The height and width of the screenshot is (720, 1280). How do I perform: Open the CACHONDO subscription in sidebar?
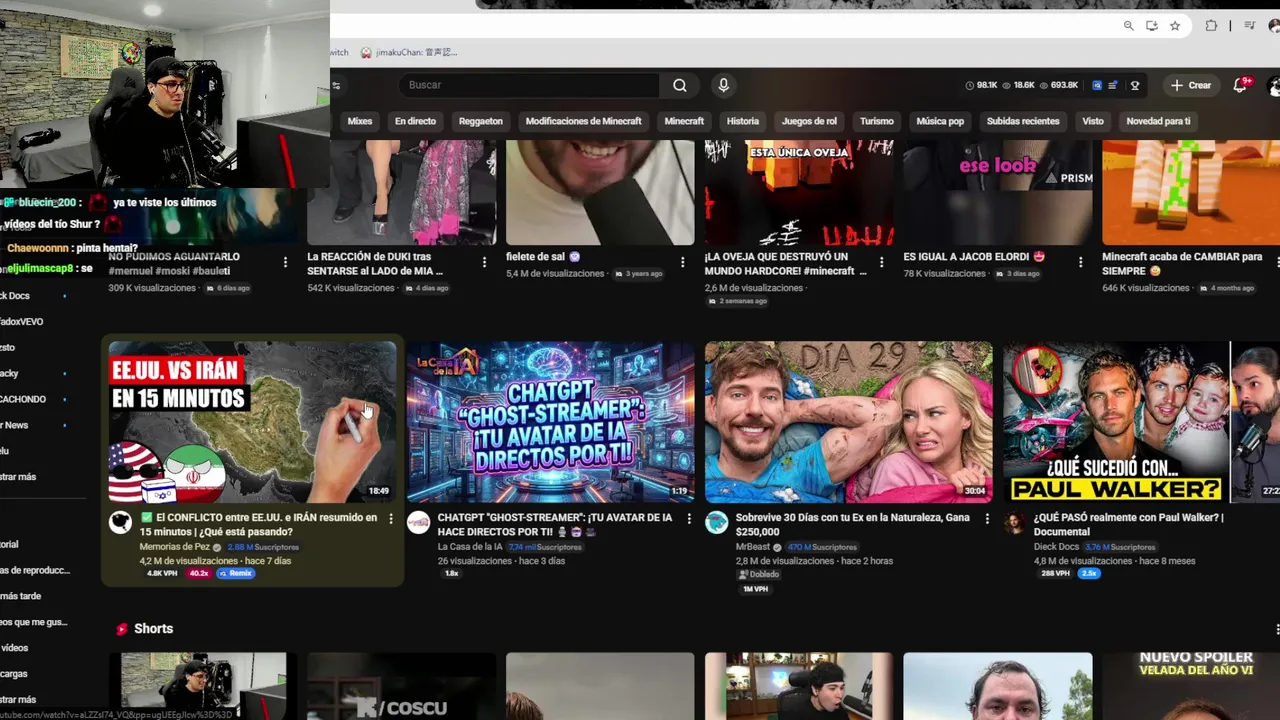pyautogui.click(x=23, y=399)
